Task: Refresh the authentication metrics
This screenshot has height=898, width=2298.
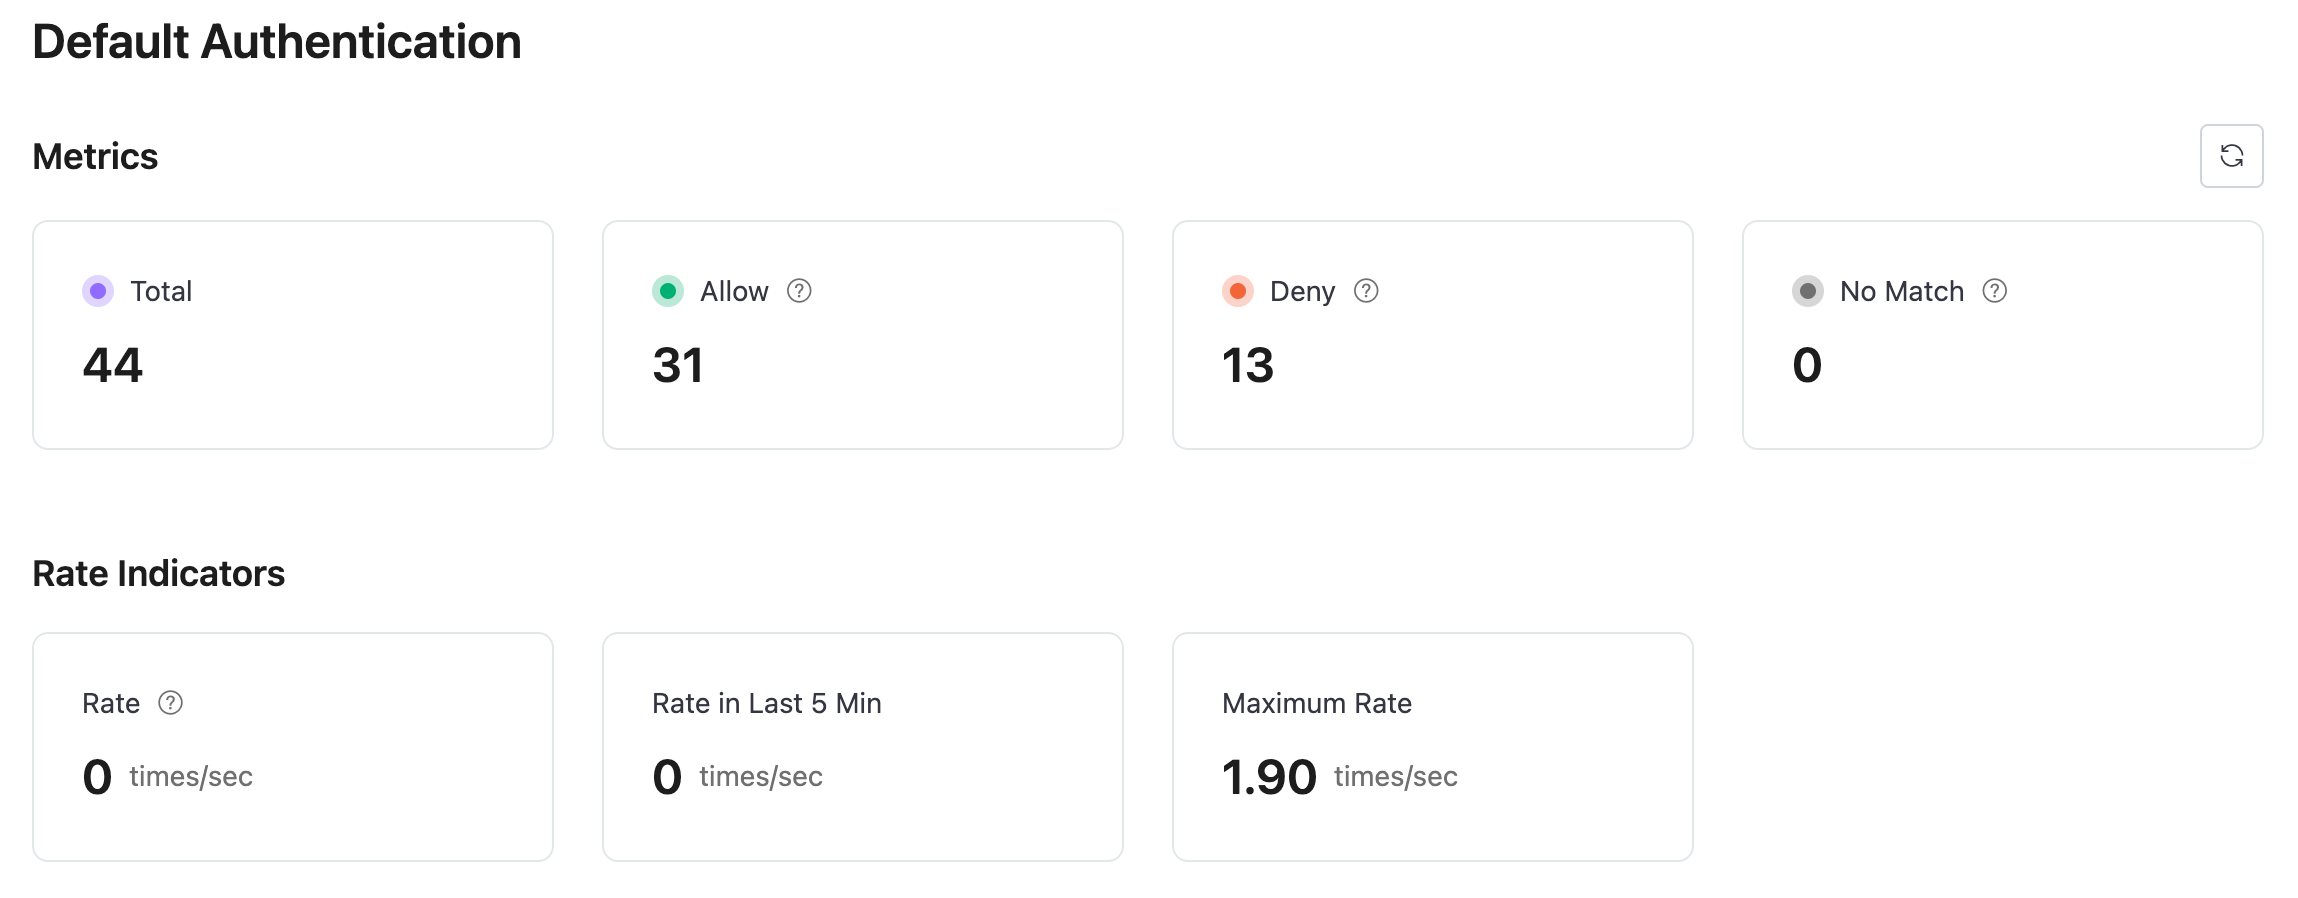Action: [x=2231, y=156]
